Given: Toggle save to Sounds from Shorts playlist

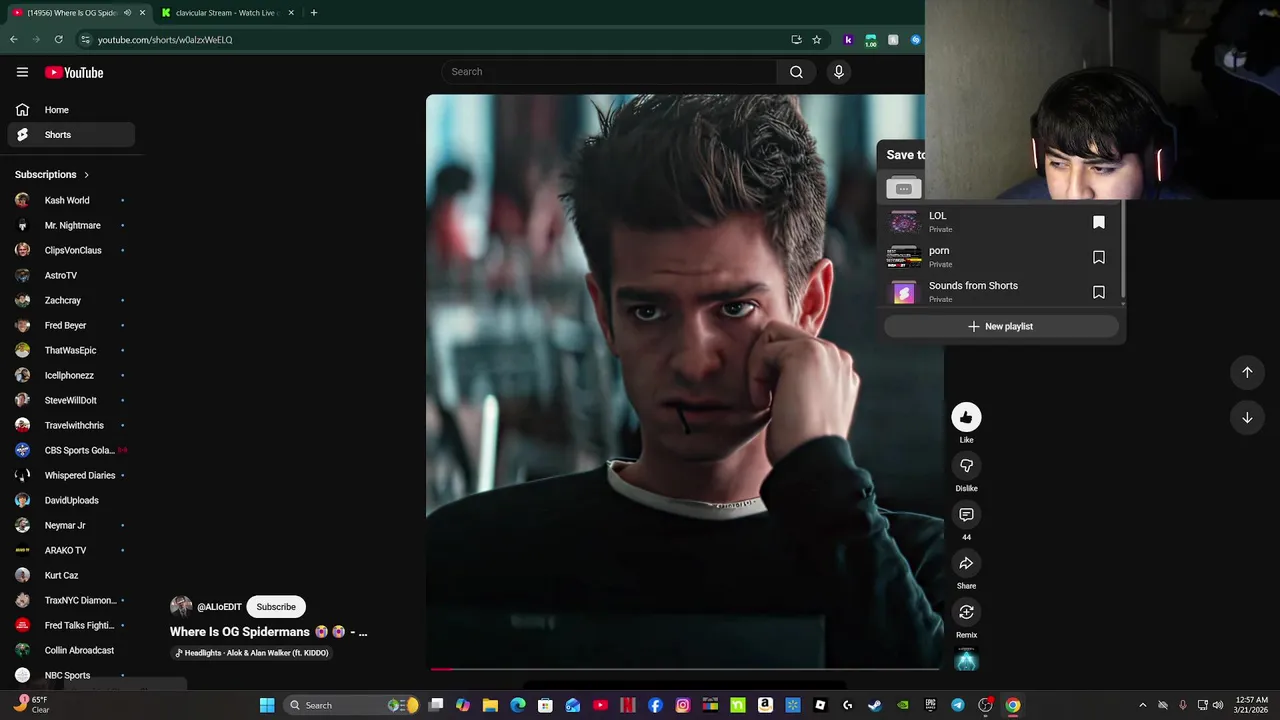Looking at the screenshot, I should coord(1099,292).
